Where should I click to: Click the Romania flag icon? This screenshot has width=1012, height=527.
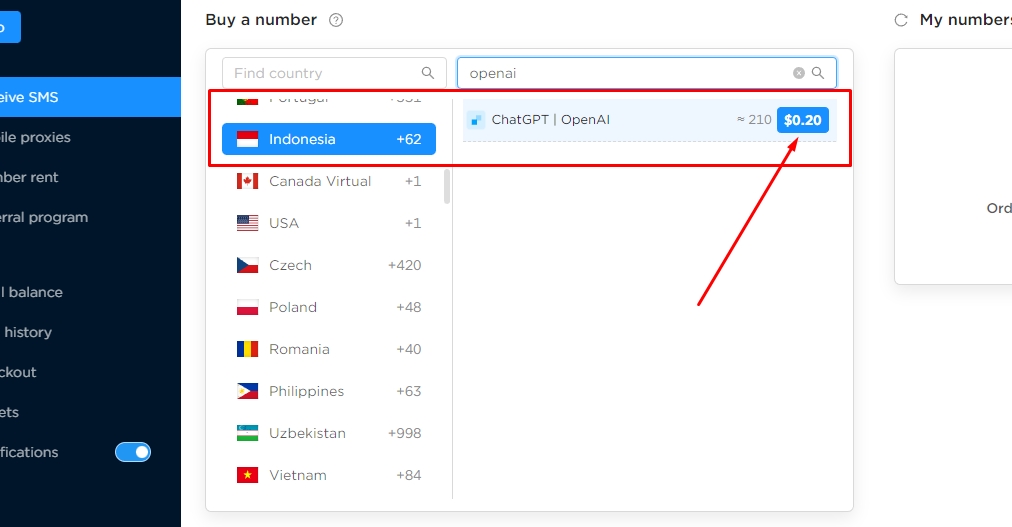click(x=247, y=349)
